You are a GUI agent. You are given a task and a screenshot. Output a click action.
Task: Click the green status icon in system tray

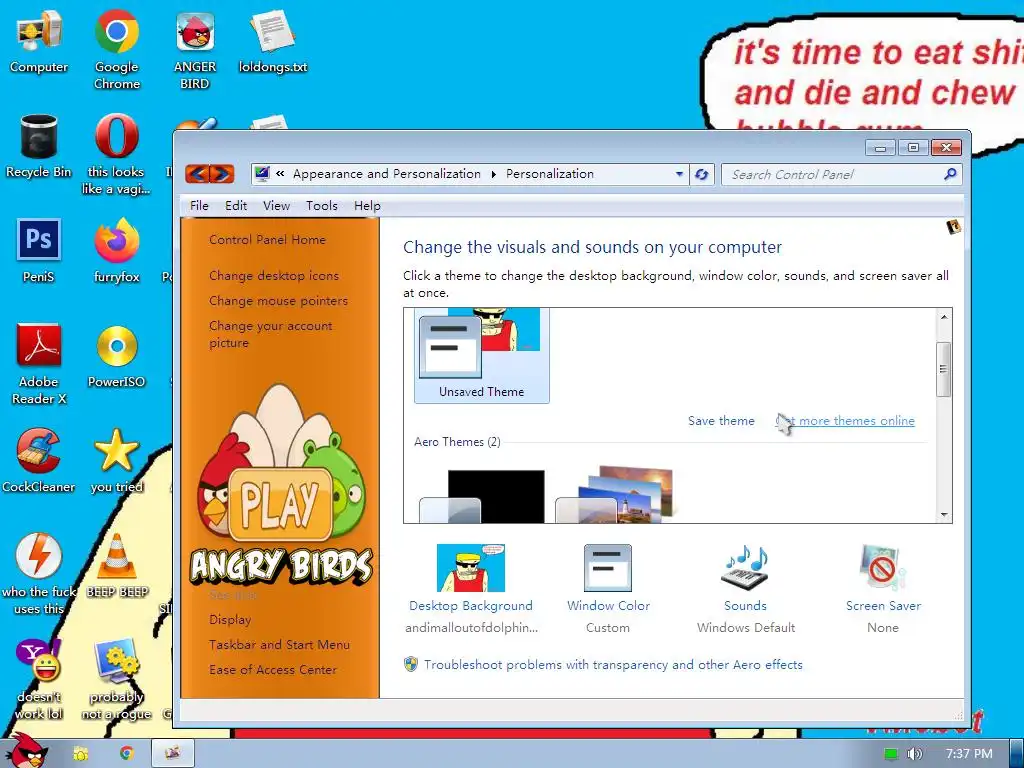pos(891,754)
